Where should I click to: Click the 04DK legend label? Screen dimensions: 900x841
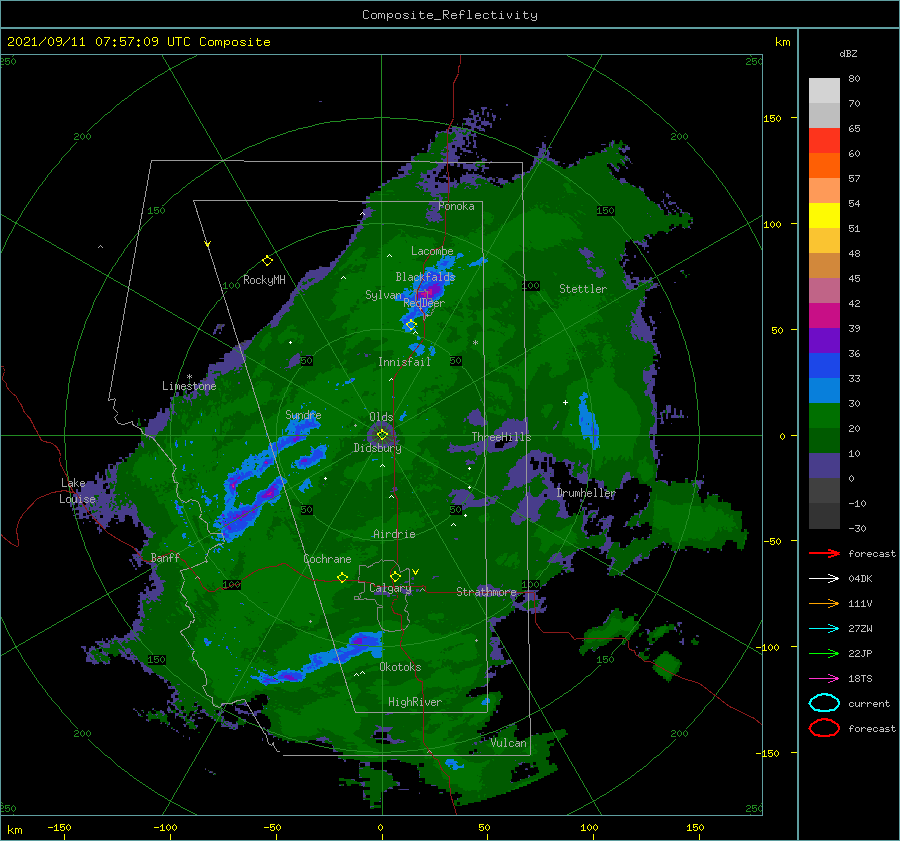(860, 579)
